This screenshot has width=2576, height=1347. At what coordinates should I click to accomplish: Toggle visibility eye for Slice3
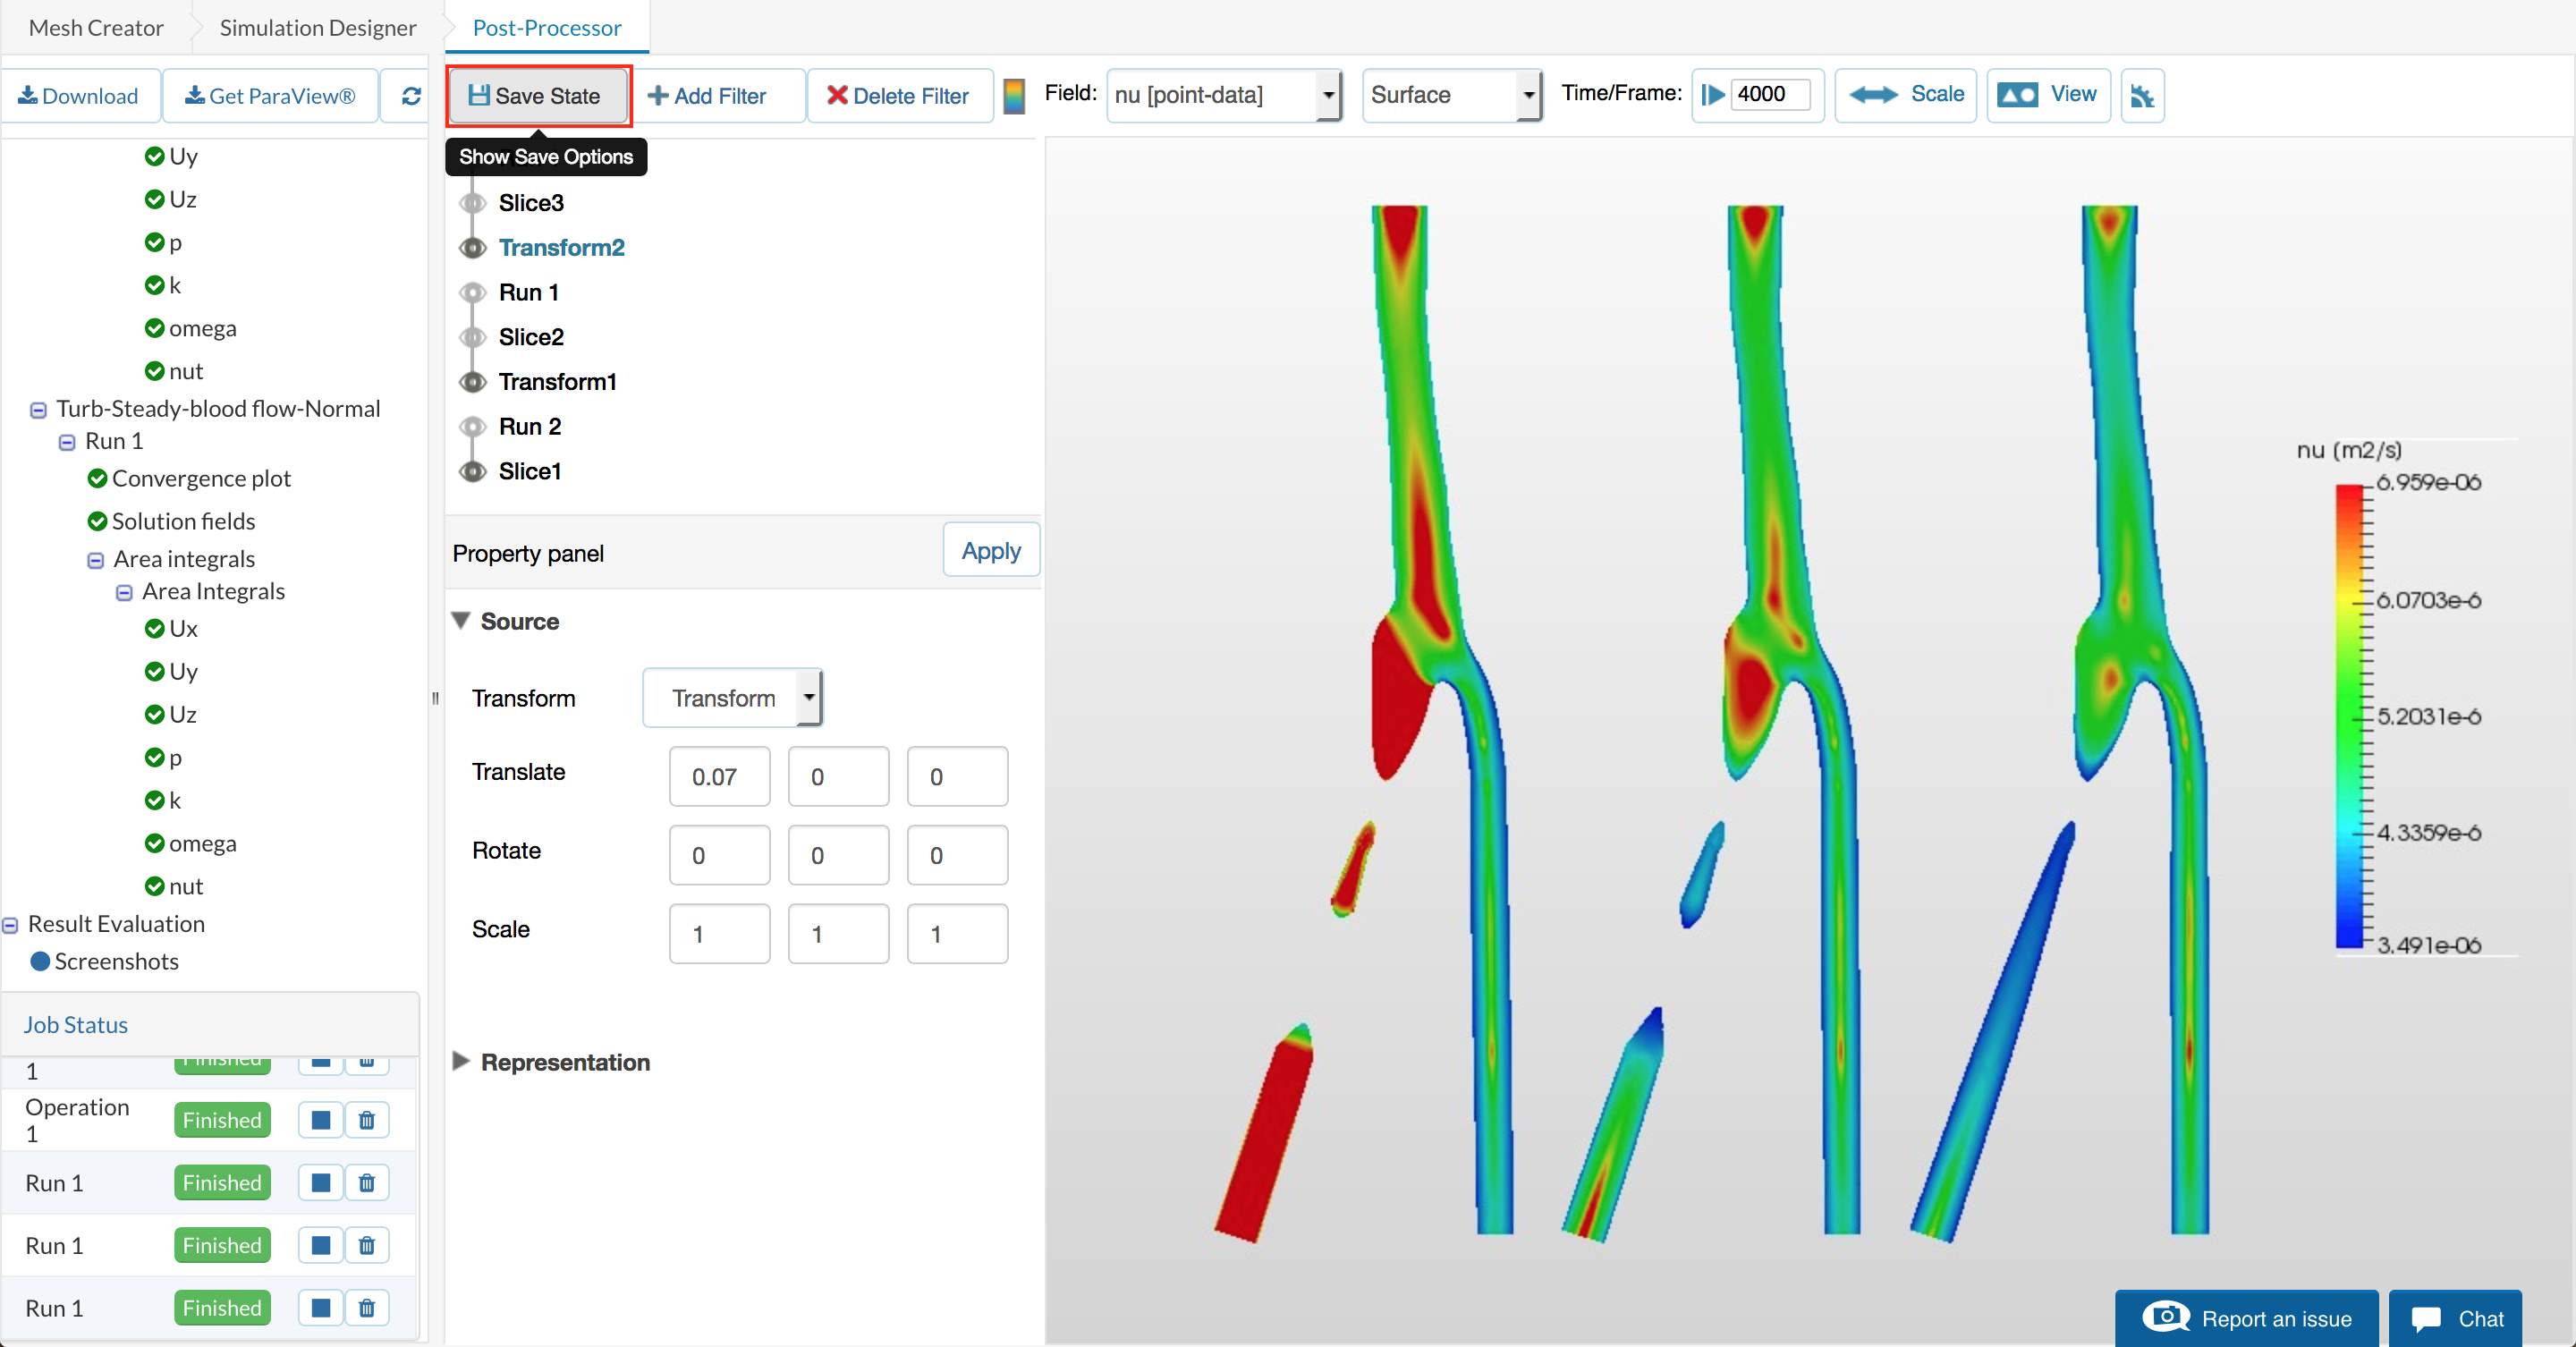(472, 203)
